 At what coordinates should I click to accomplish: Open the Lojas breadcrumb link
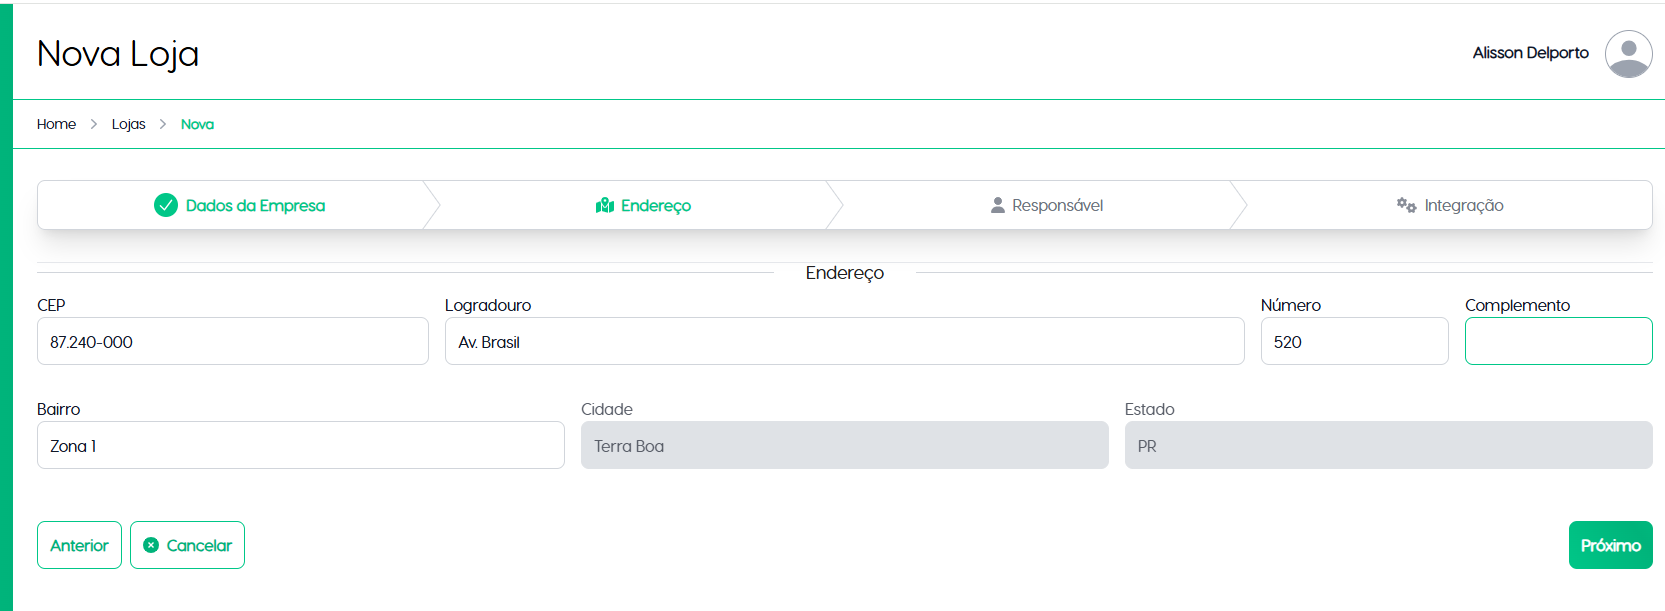[128, 124]
